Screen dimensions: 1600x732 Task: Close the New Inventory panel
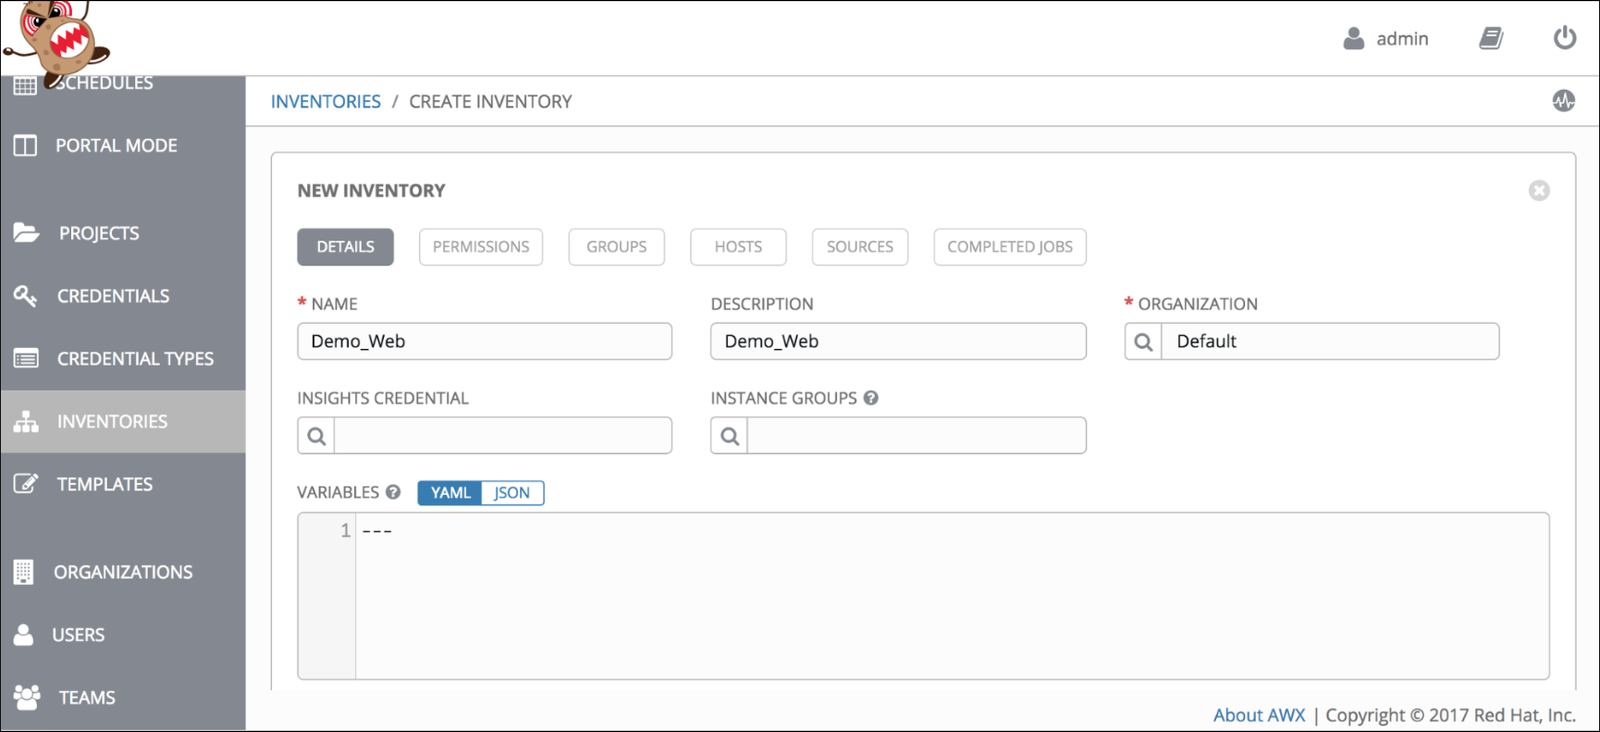pos(1539,190)
